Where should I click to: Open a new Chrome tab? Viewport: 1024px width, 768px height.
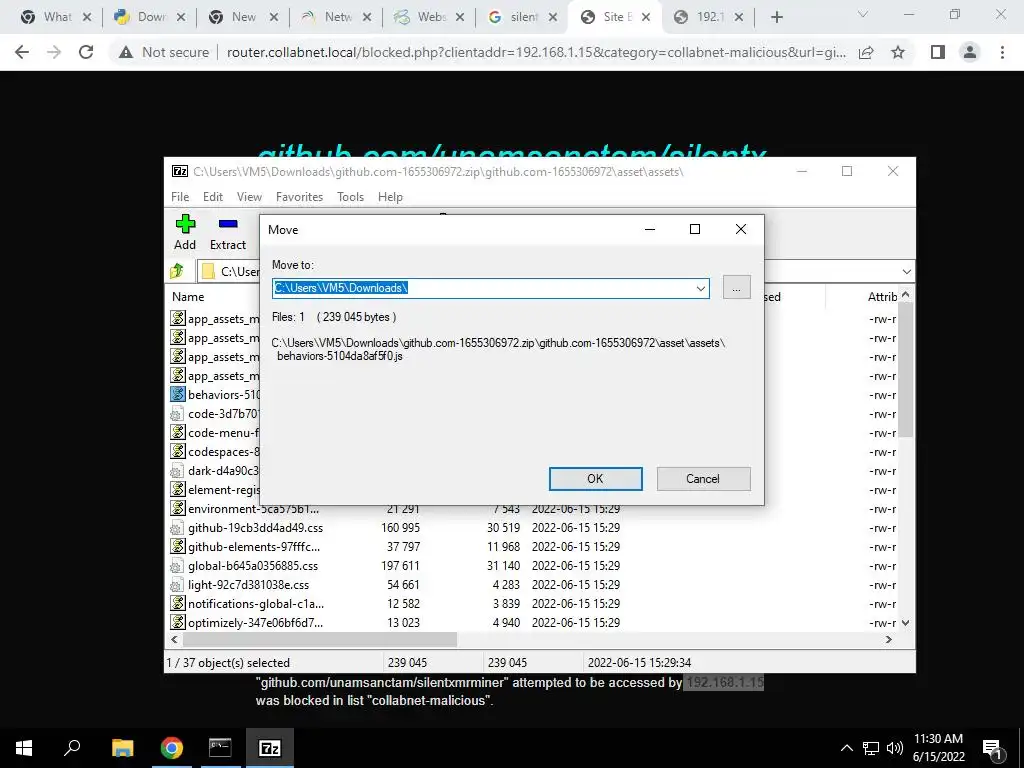(x=776, y=17)
